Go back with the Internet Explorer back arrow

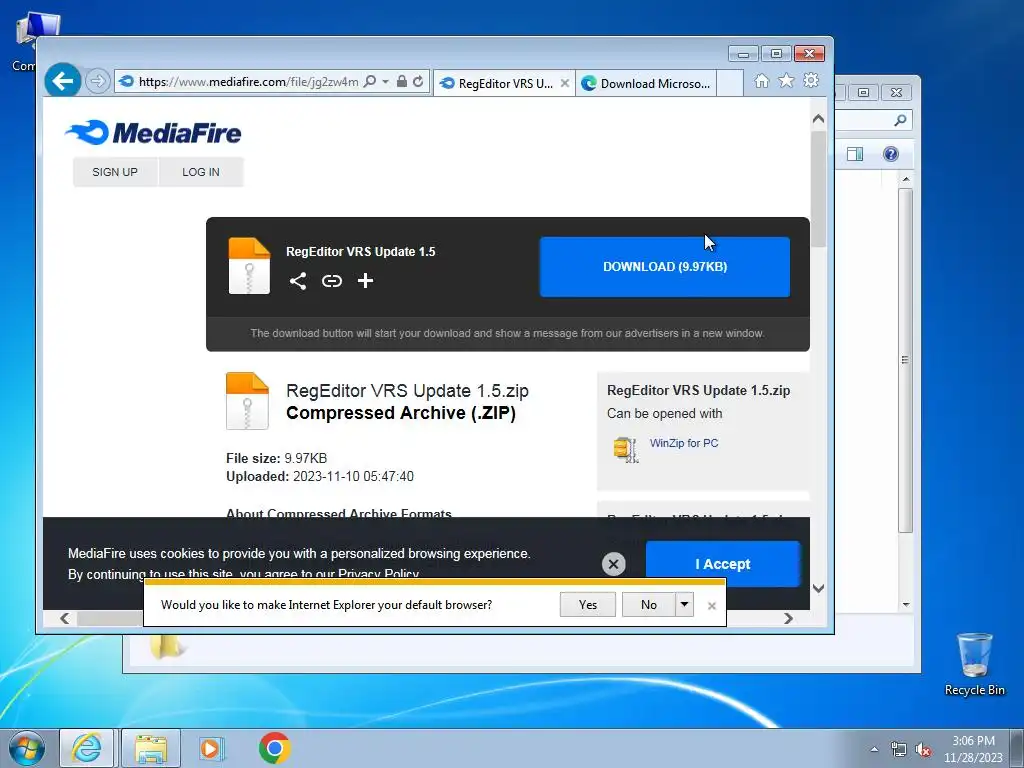pyautogui.click(x=63, y=81)
